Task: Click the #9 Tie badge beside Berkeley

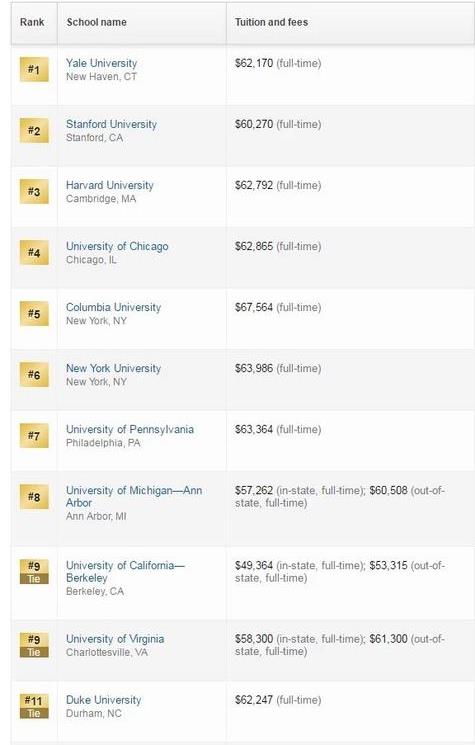Action: click(x=34, y=572)
